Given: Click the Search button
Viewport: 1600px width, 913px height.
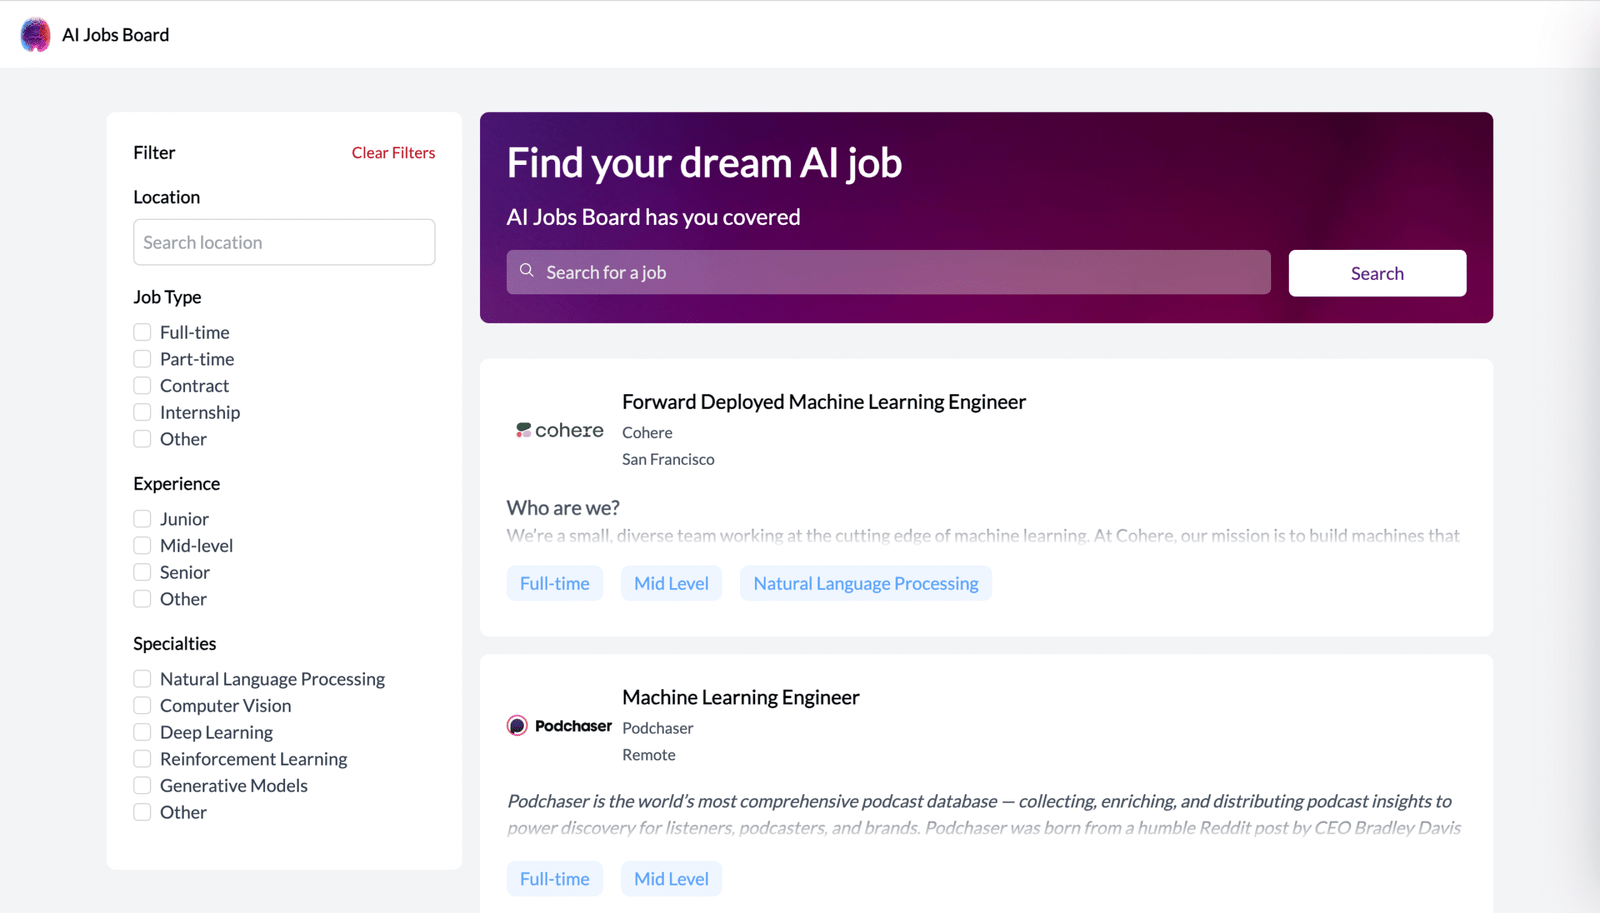Looking at the screenshot, I should (1377, 273).
